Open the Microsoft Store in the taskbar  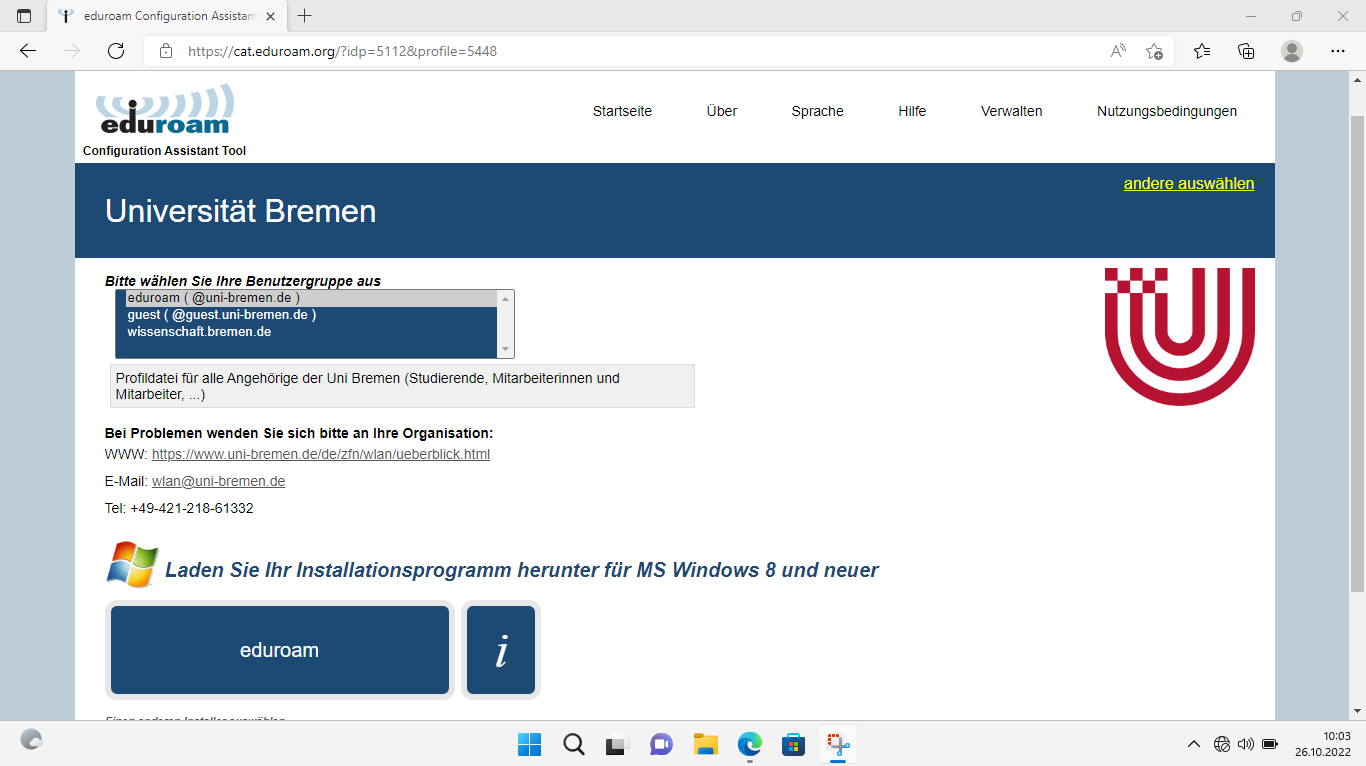[794, 744]
